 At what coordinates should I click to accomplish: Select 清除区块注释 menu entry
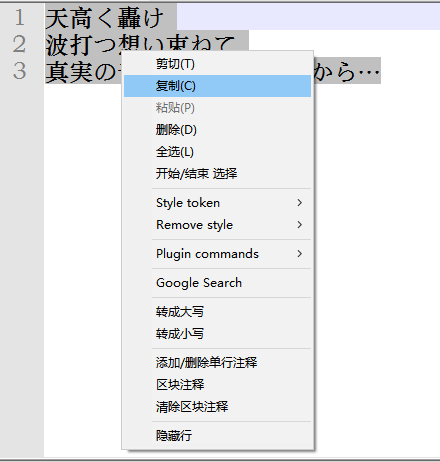(217, 407)
